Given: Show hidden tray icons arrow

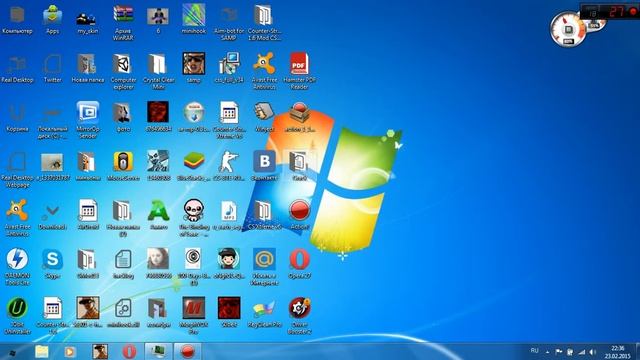Looking at the screenshot, I should [548, 352].
